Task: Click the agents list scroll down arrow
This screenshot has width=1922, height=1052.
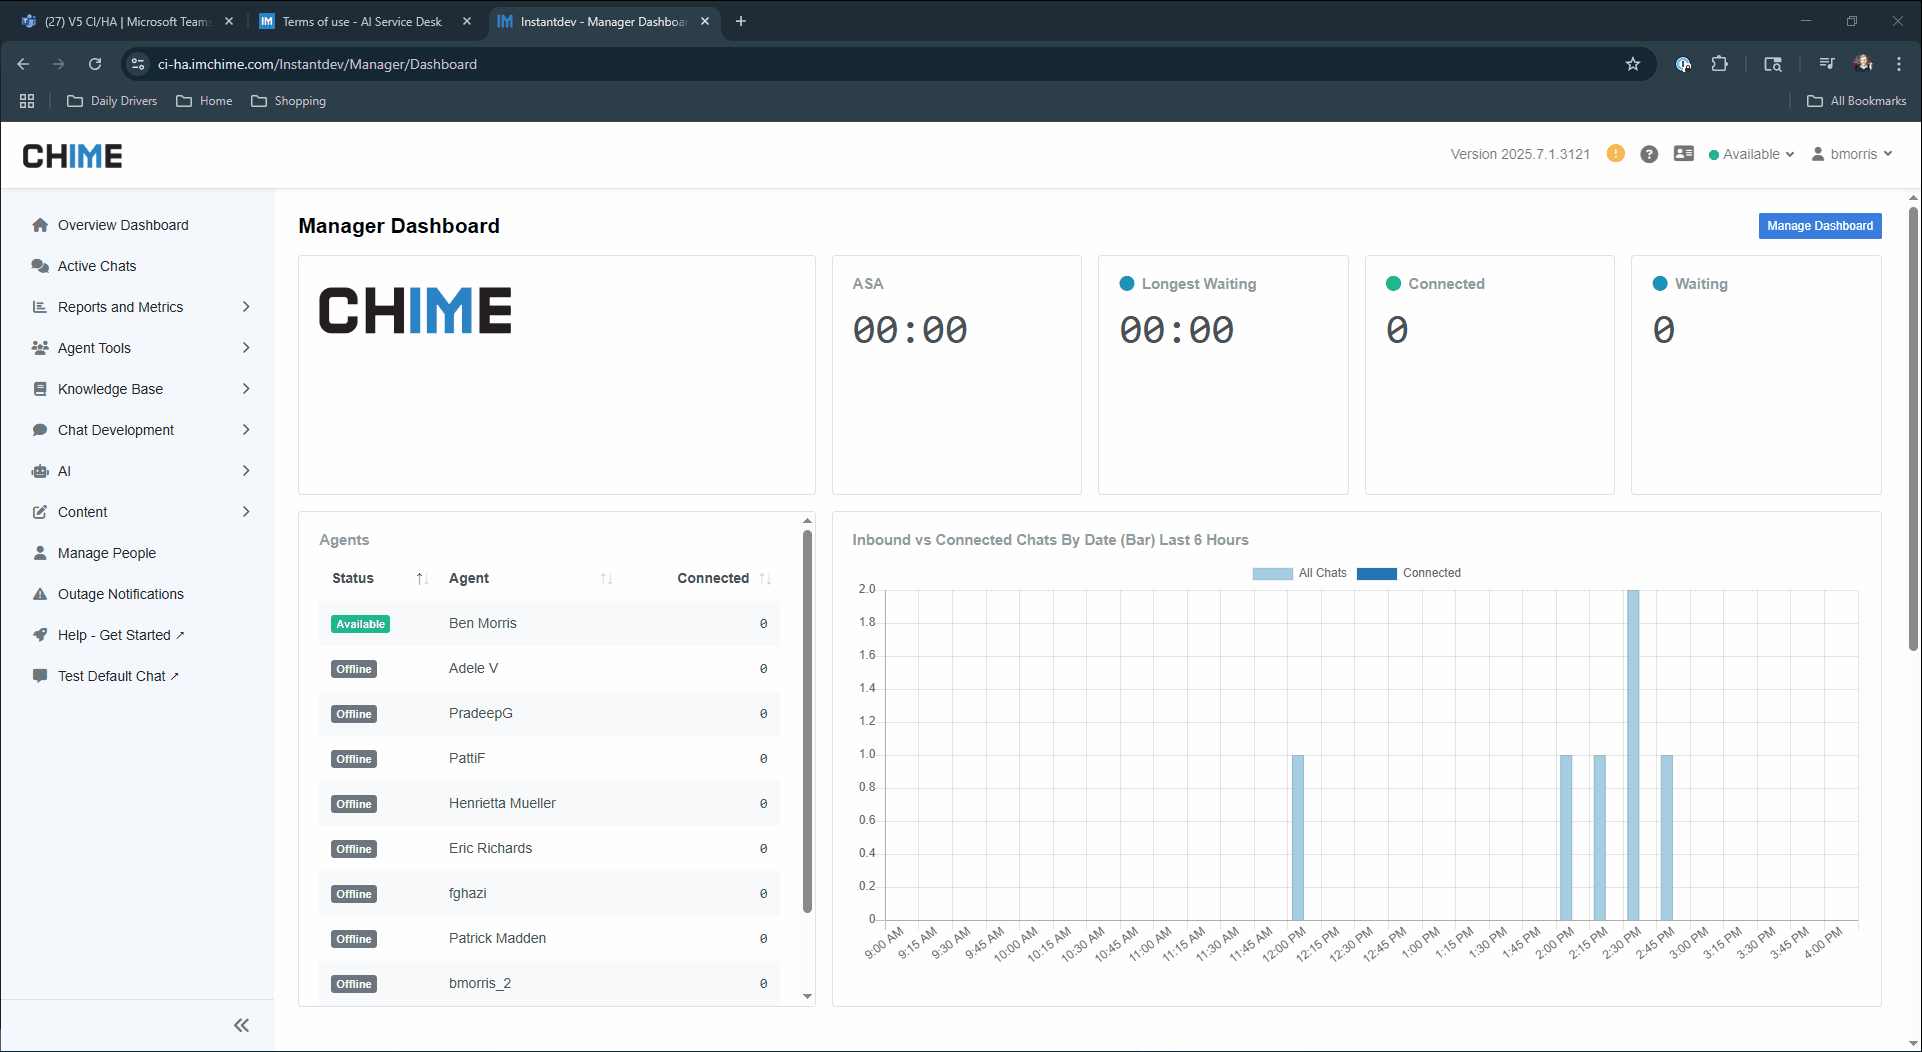Action: coord(807,997)
